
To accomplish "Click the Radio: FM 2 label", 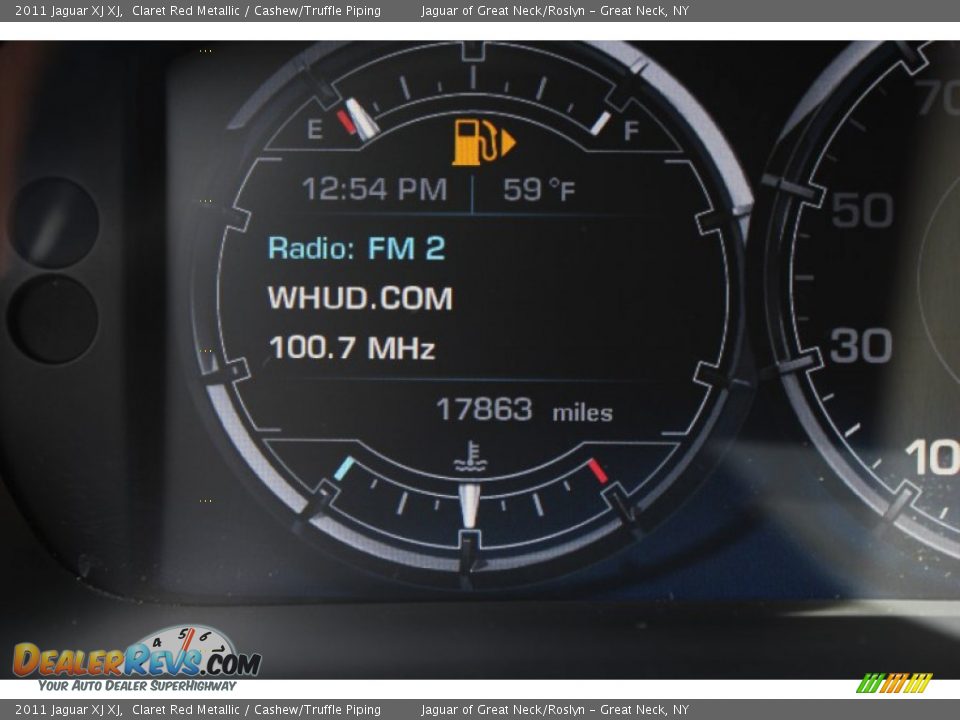I will [356, 248].
